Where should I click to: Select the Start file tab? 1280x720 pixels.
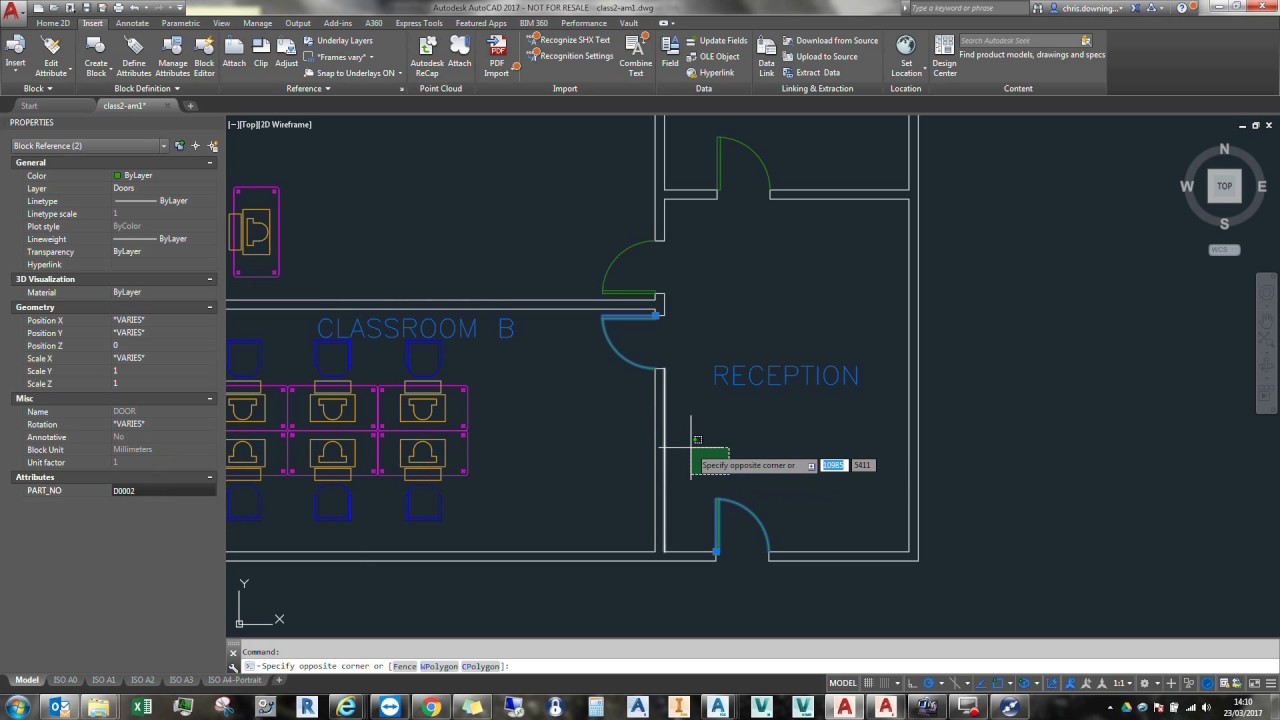tap(29, 105)
